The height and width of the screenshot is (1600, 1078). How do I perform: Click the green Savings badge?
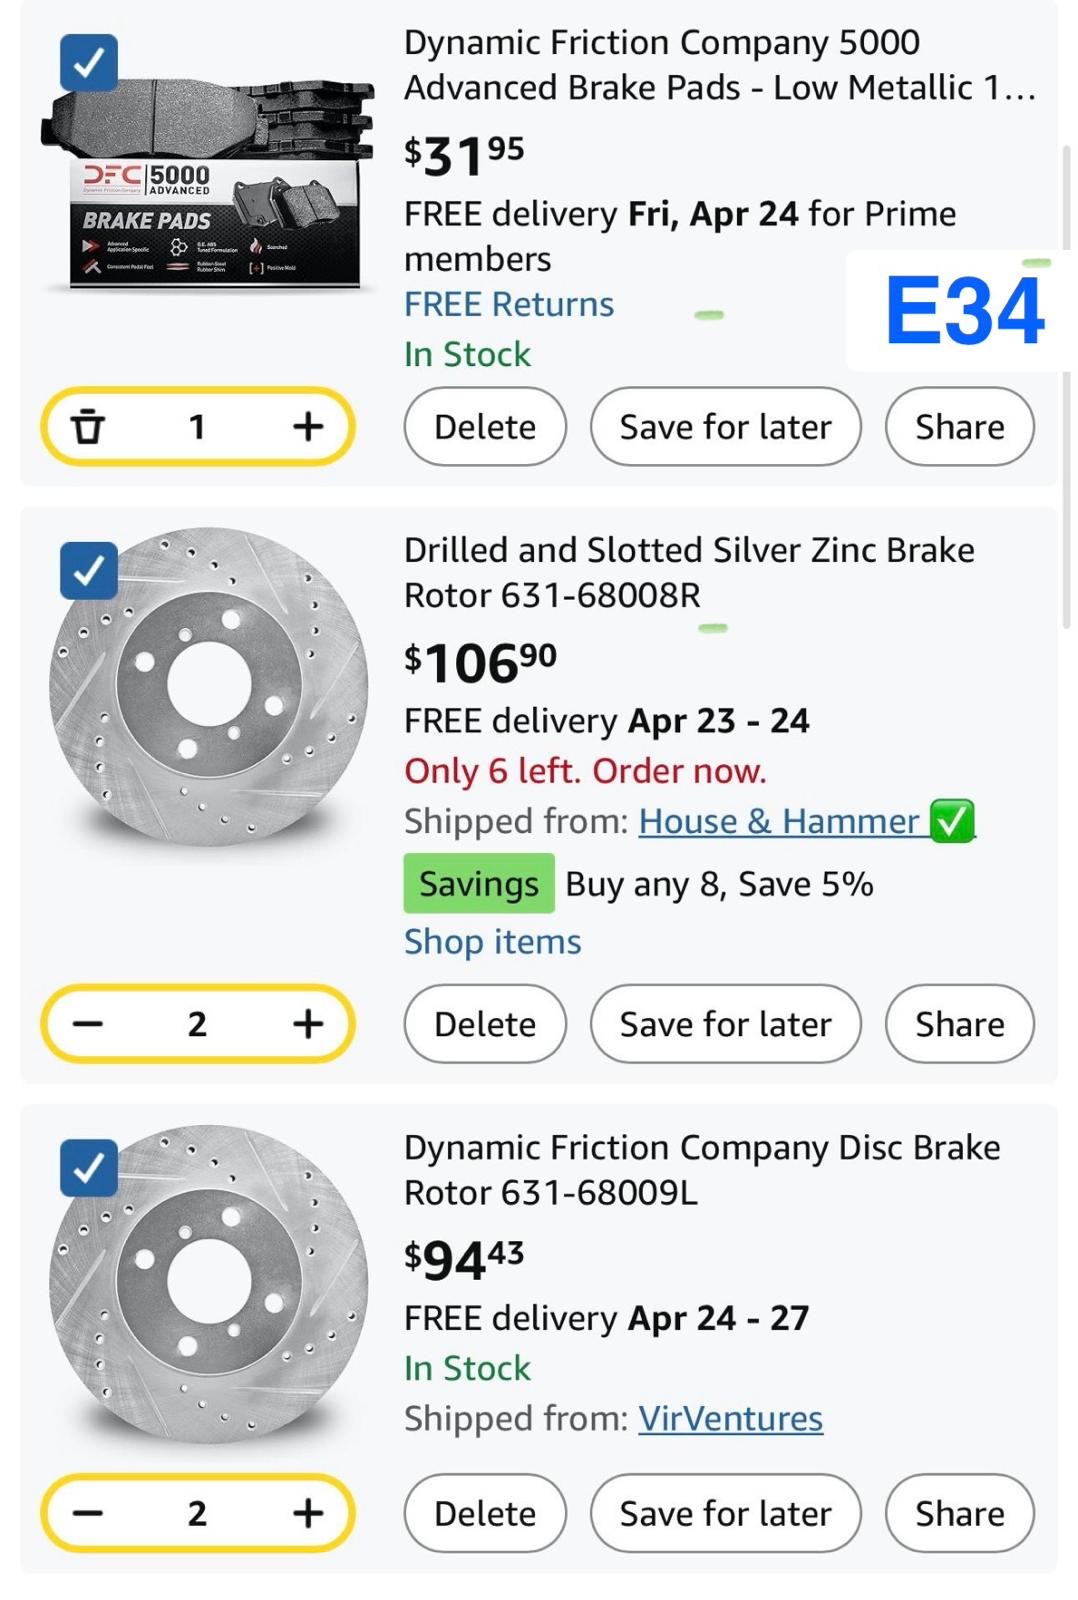click(x=479, y=884)
